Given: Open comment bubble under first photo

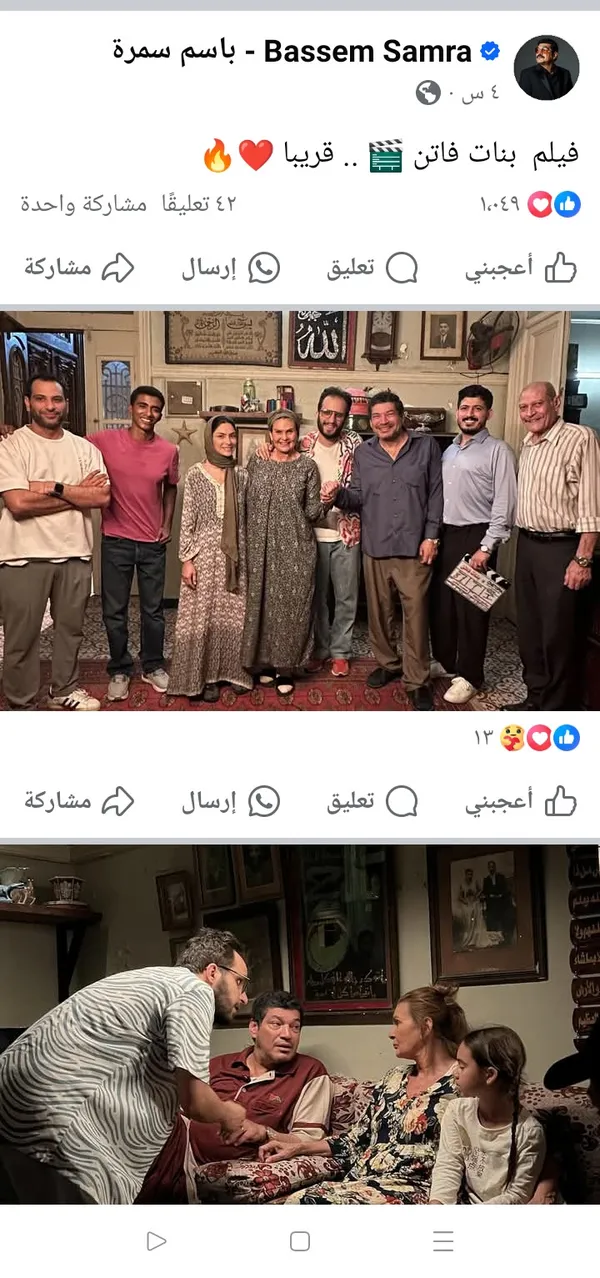Looking at the screenshot, I should 372,801.
